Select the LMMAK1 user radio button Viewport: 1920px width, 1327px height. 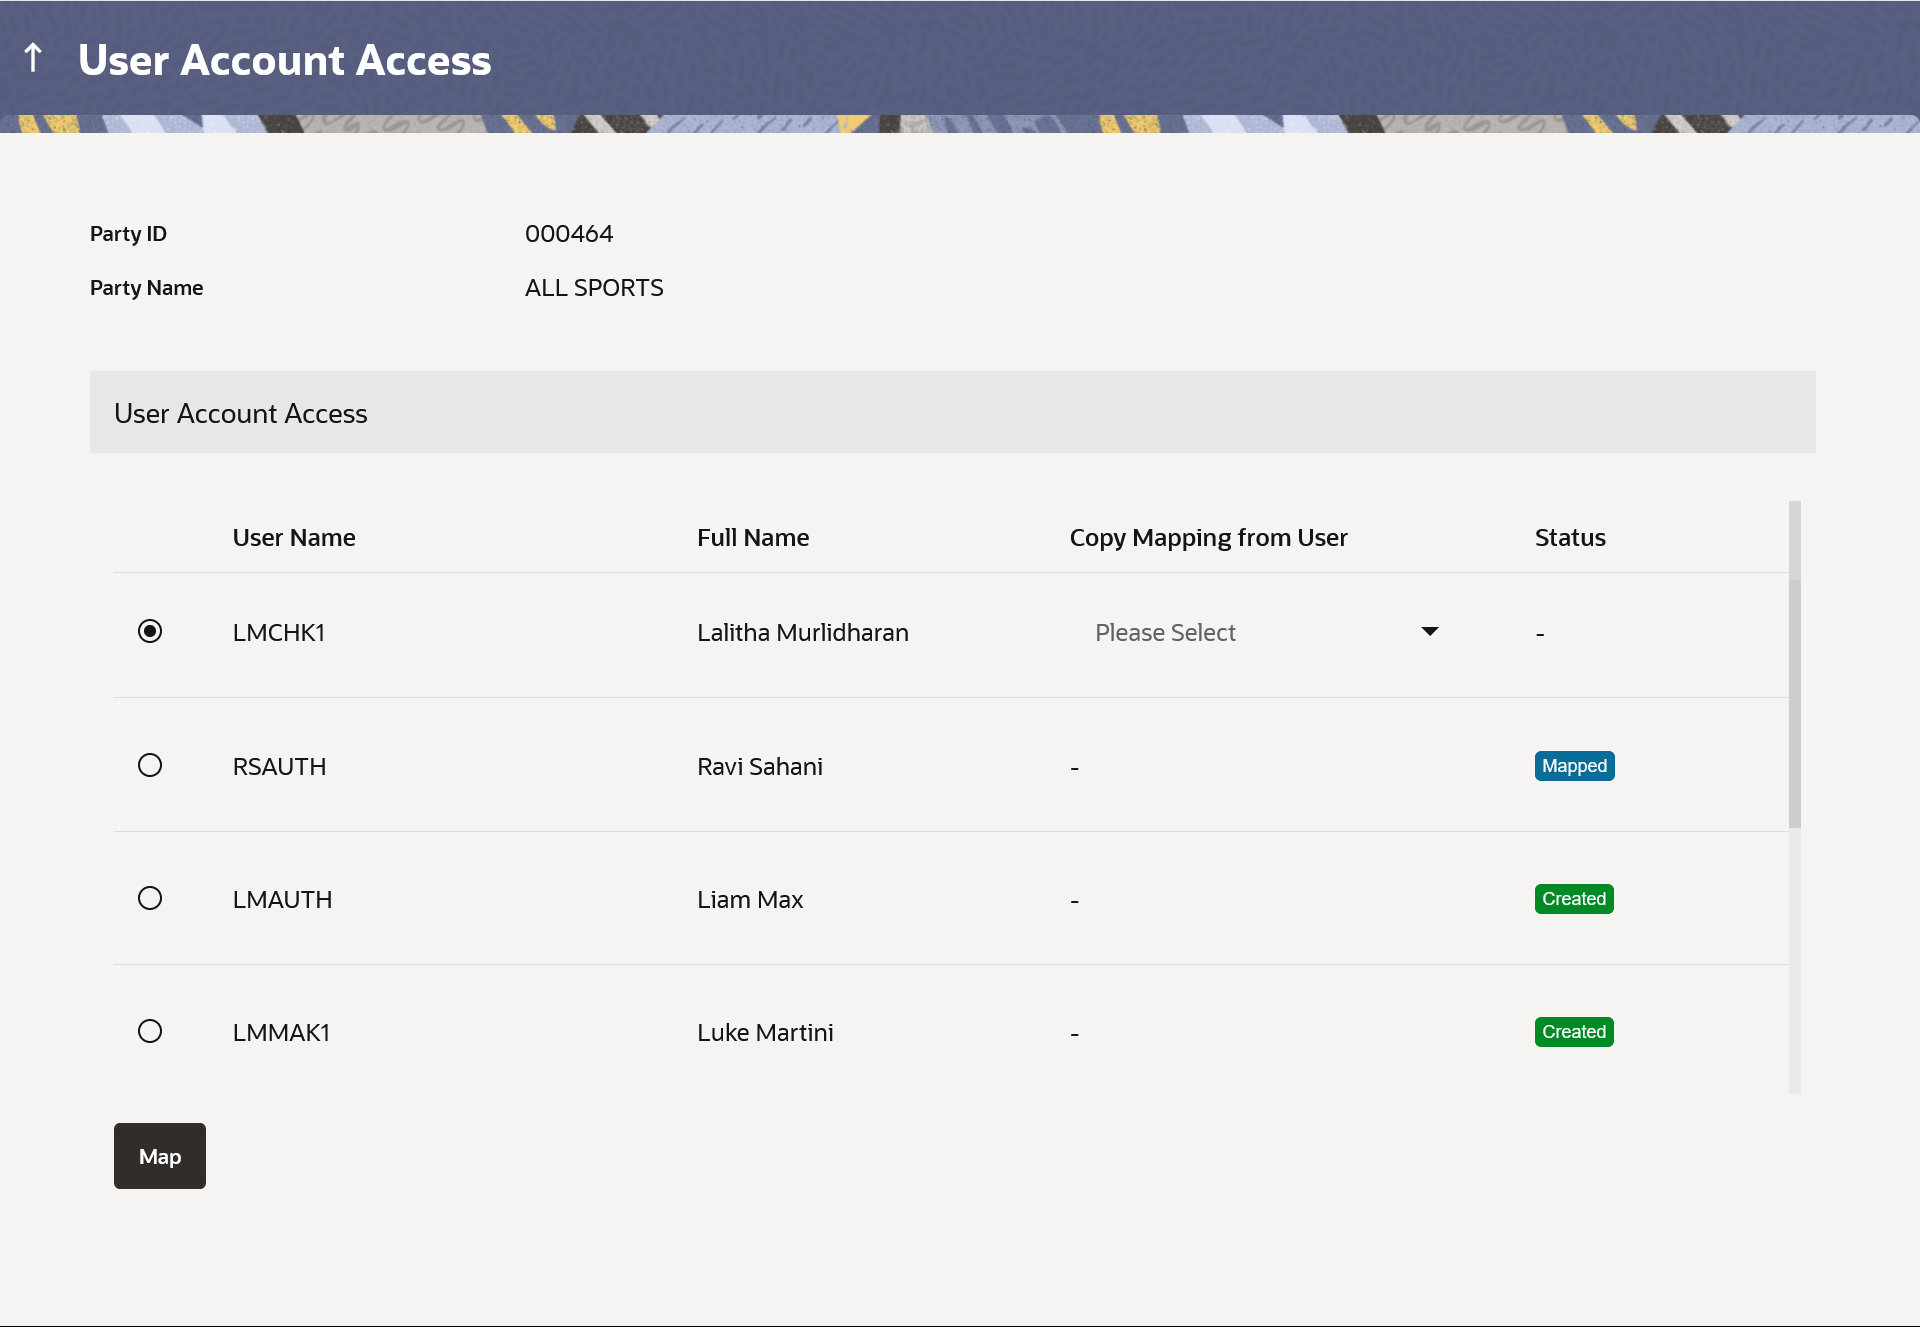[x=150, y=1031]
